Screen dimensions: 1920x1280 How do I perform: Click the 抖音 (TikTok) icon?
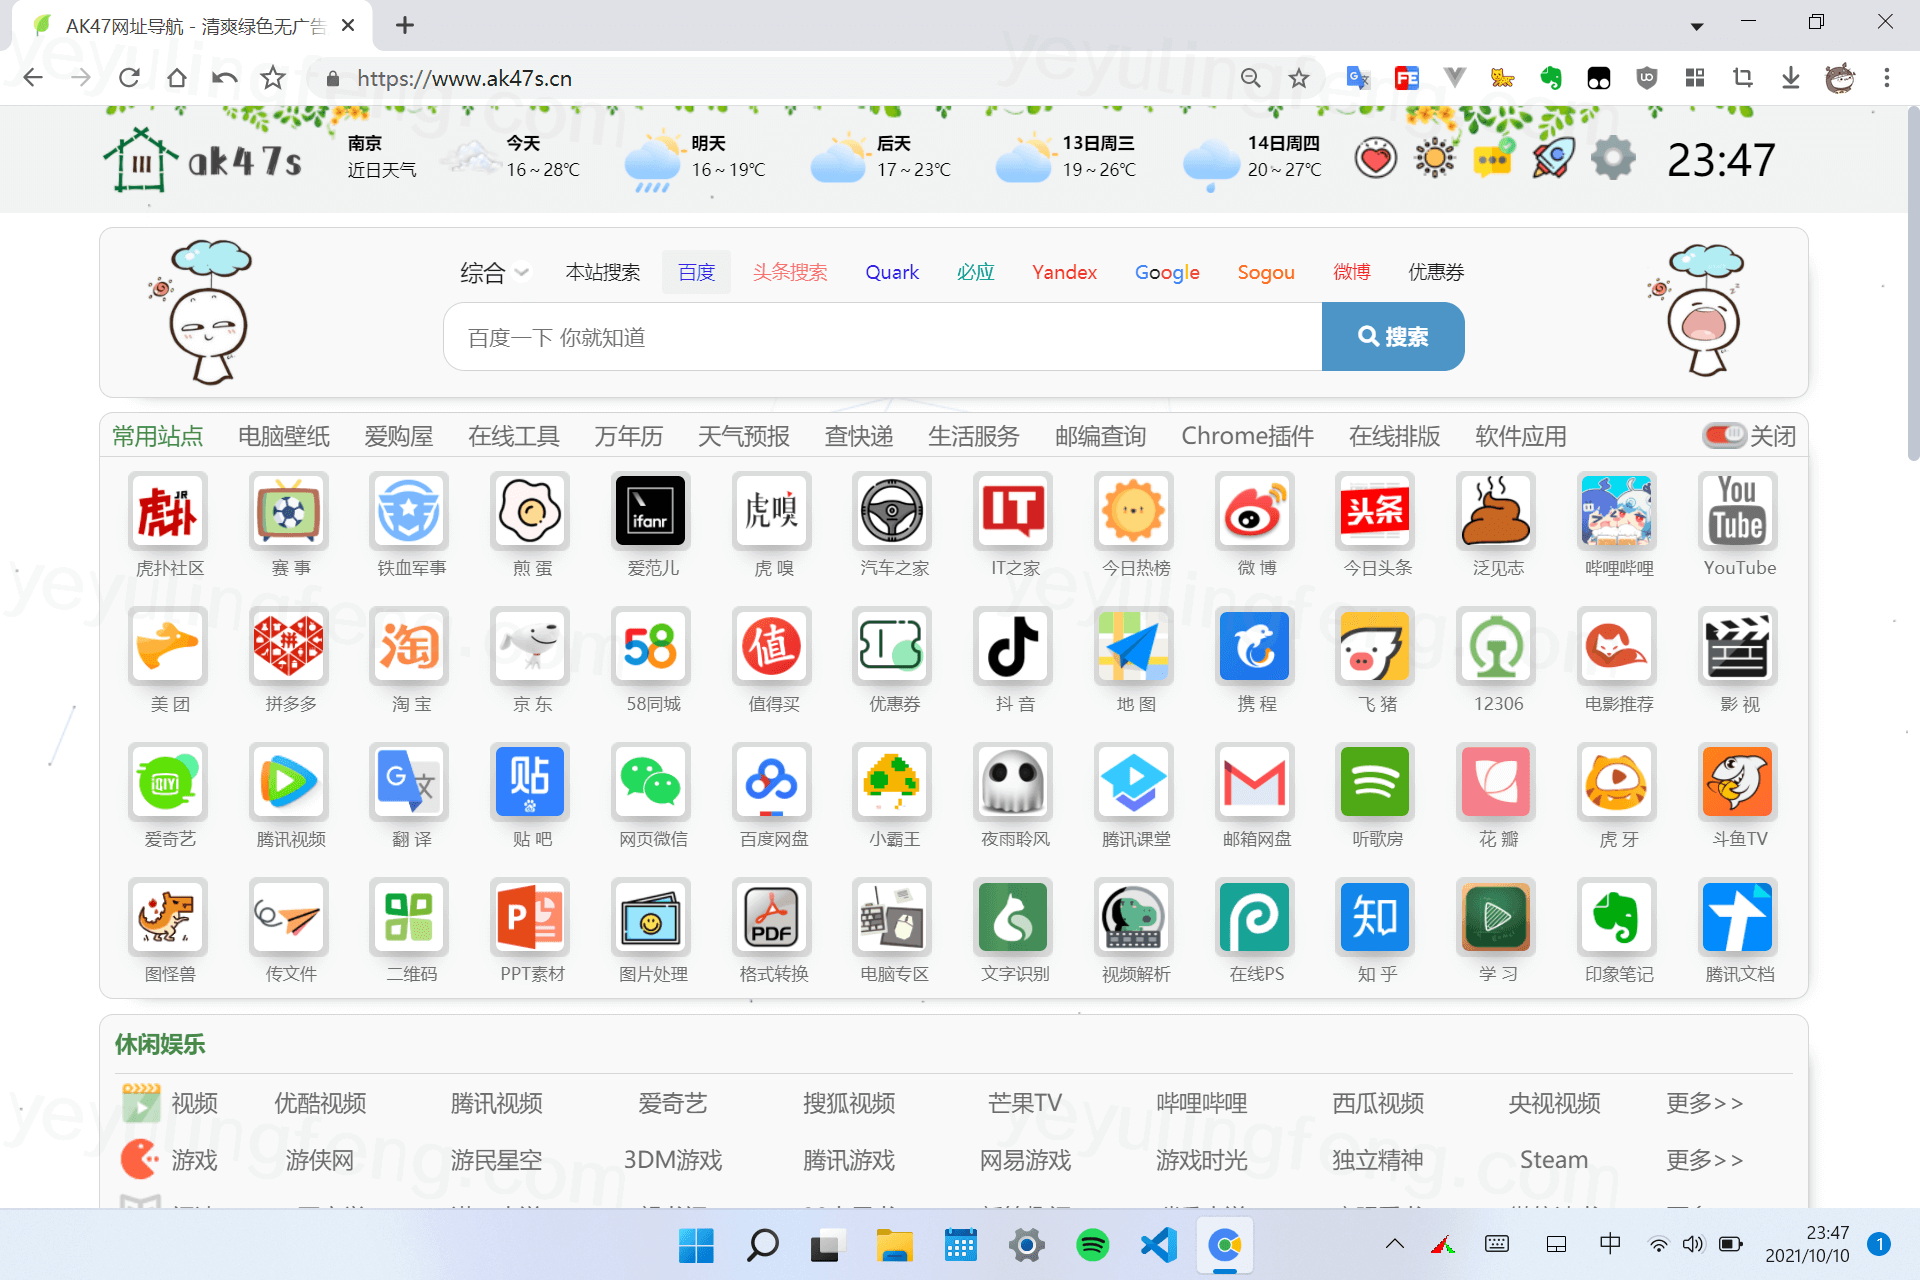tap(1014, 647)
